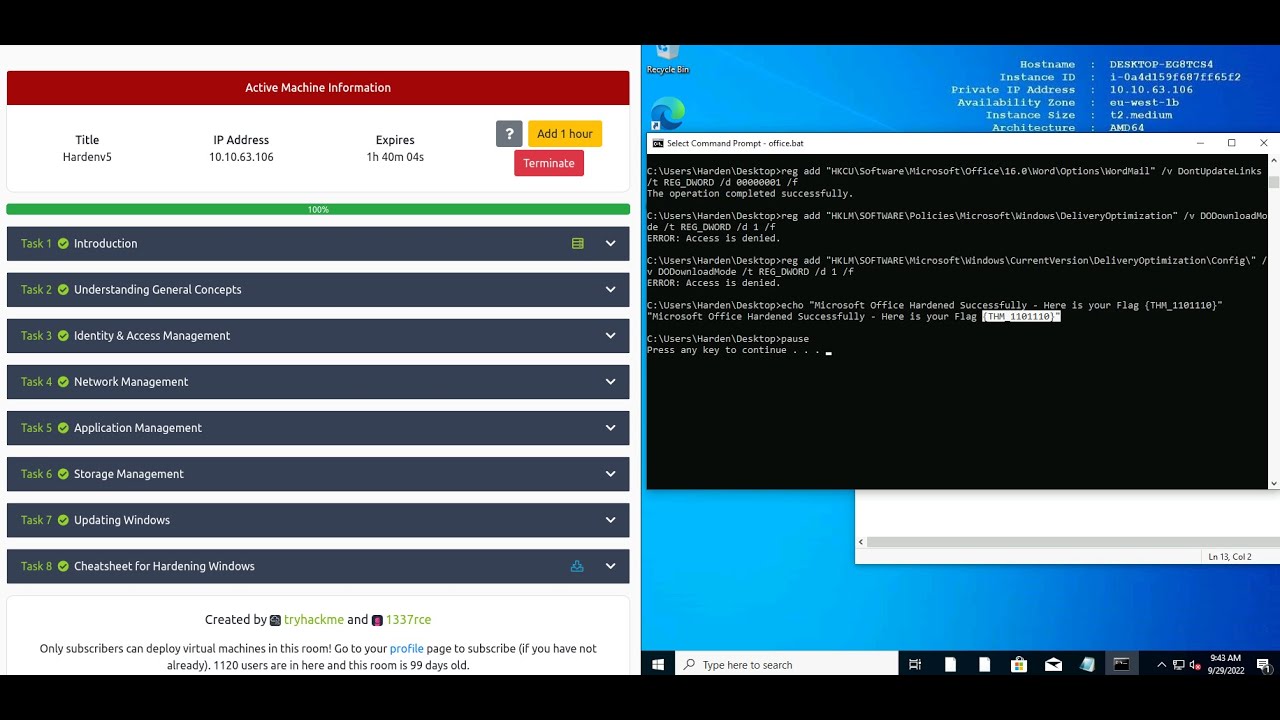Click Ln 13, Col 2 status text

point(1230,556)
